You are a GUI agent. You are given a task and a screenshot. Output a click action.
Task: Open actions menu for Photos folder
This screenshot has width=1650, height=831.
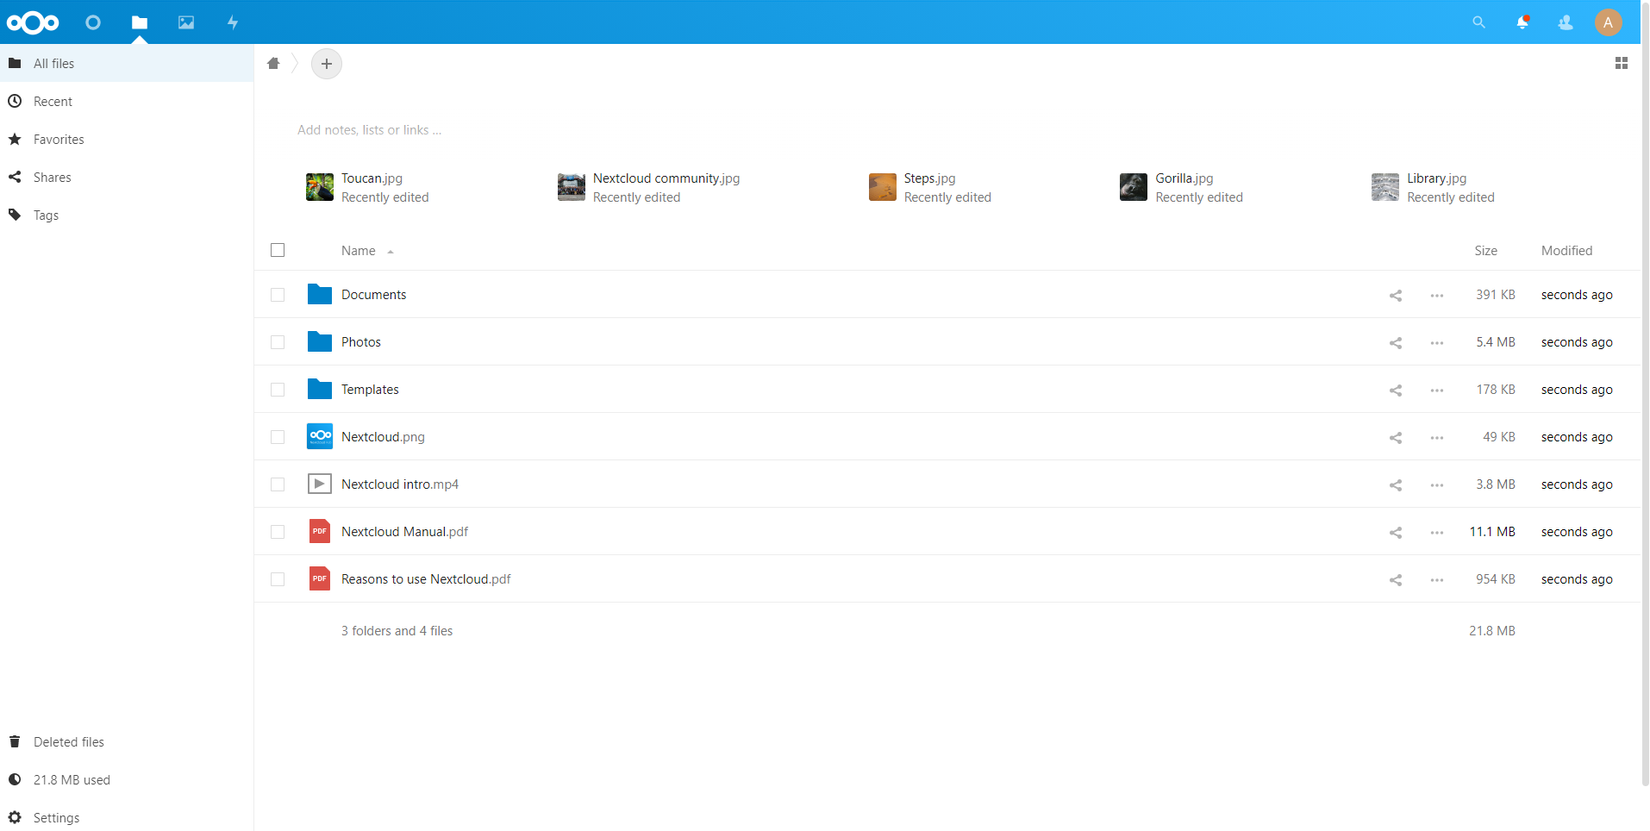point(1437,343)
